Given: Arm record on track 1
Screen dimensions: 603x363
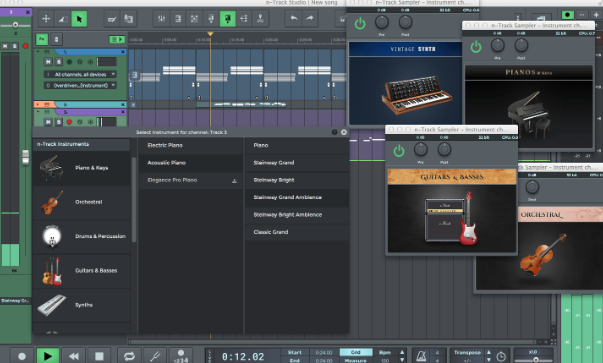Looking at the screenshot, I should (x=69, y=62).
